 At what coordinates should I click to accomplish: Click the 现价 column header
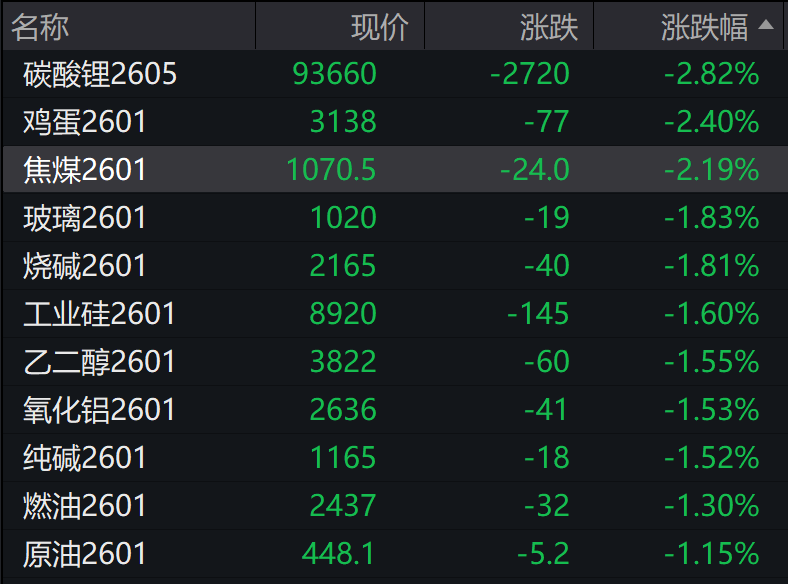coord(380,27)
